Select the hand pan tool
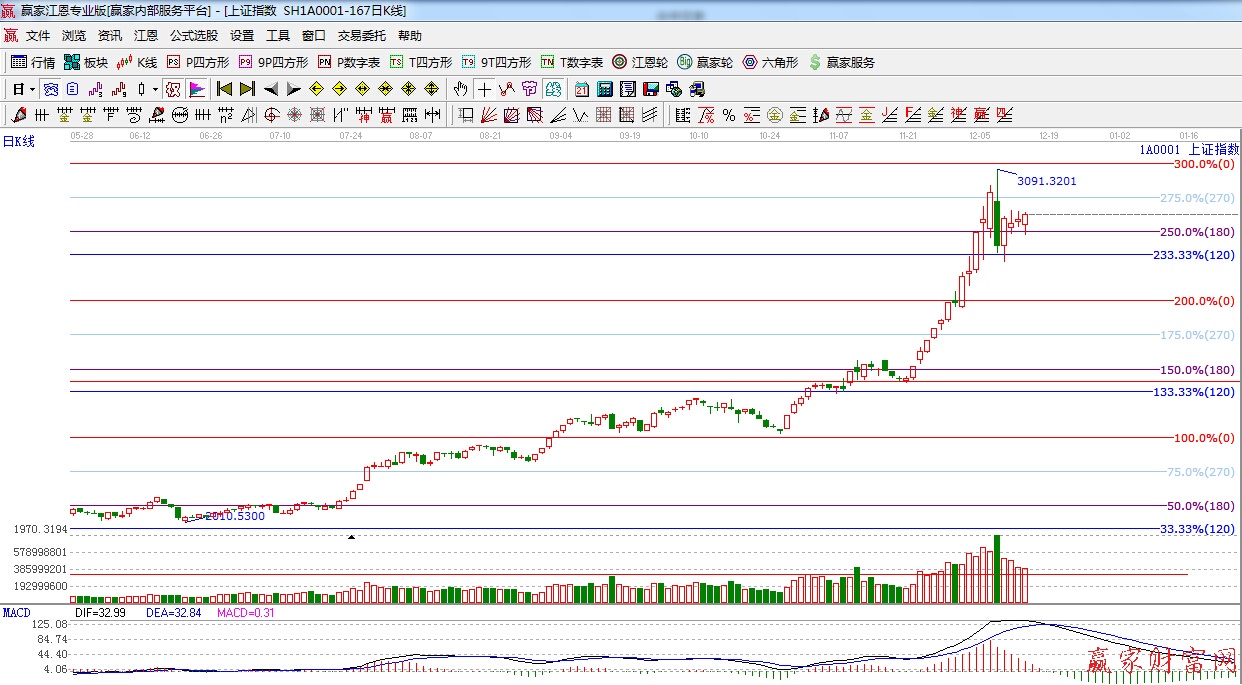1242x685 pixels. (460, 89)
